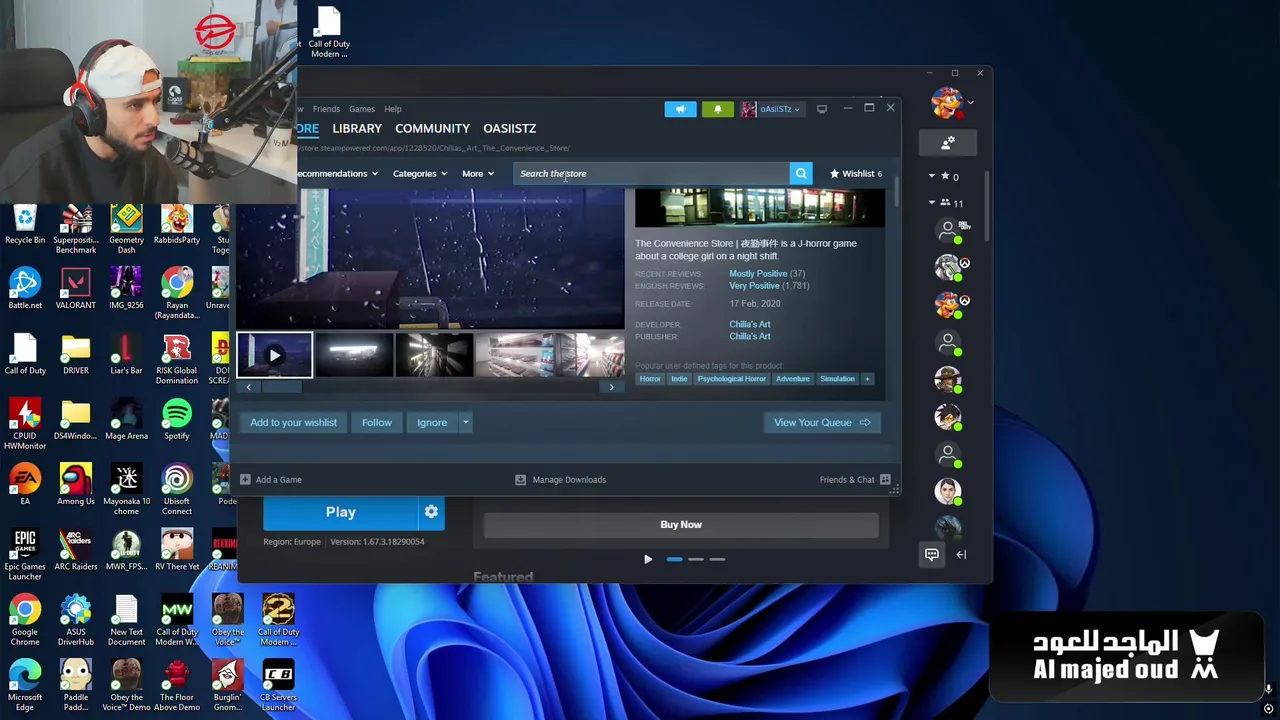Click the Buy now button in launcher

pos(681,525)
